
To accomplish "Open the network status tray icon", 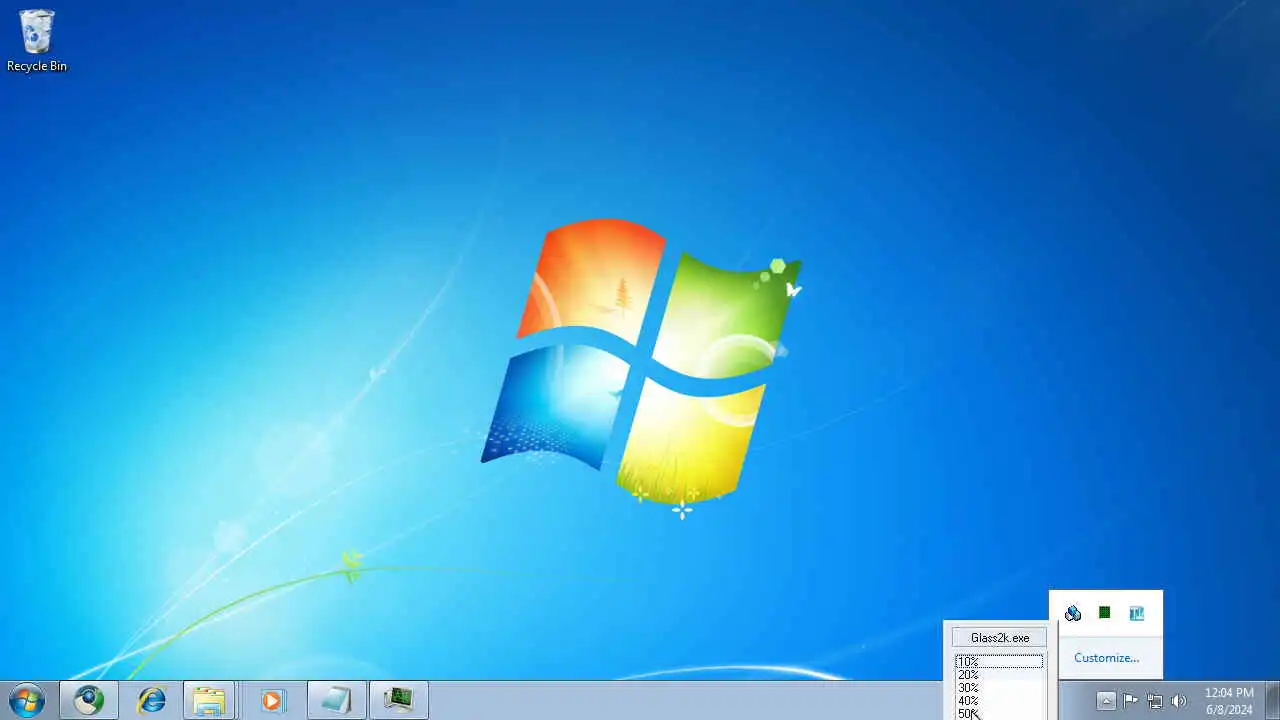I will (1155, 701).
